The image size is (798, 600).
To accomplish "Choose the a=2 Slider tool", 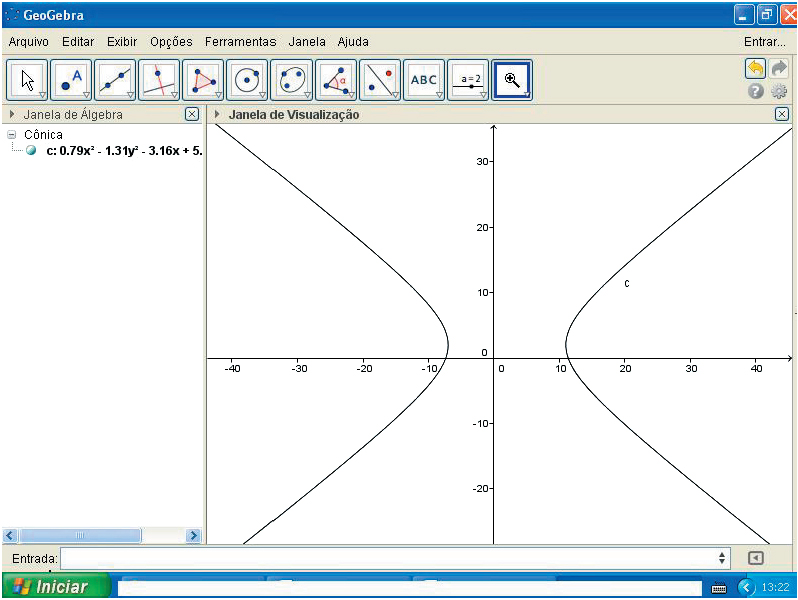I will (x=468, y=80).
